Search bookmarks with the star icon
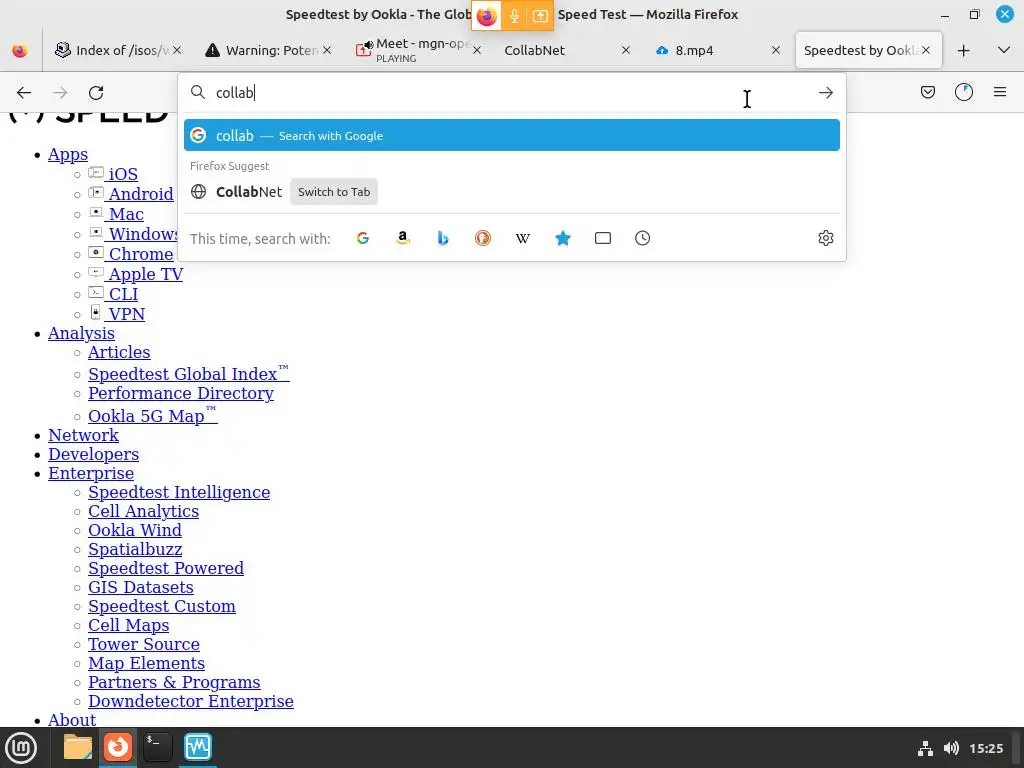Viewport: 1024px width, 768px height. point(563,238)
